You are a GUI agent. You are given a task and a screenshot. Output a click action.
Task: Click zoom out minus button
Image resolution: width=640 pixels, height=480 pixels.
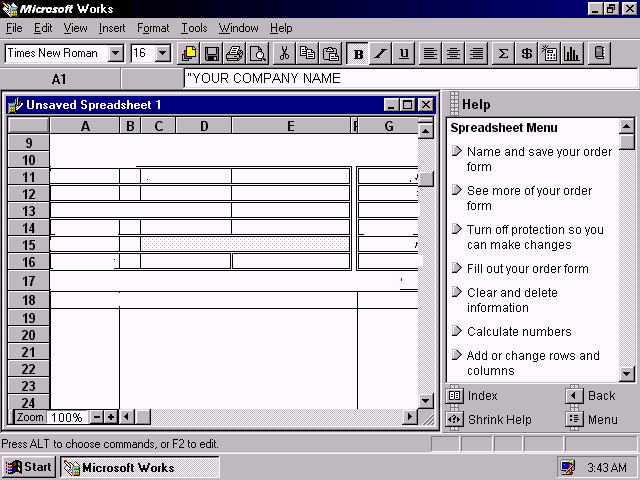(97, 417)
